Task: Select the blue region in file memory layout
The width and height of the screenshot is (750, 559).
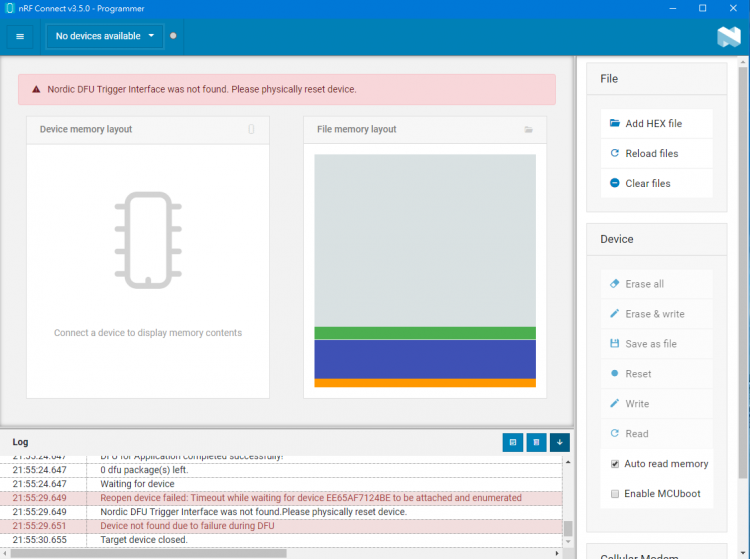Action: (x=425, y=359)
